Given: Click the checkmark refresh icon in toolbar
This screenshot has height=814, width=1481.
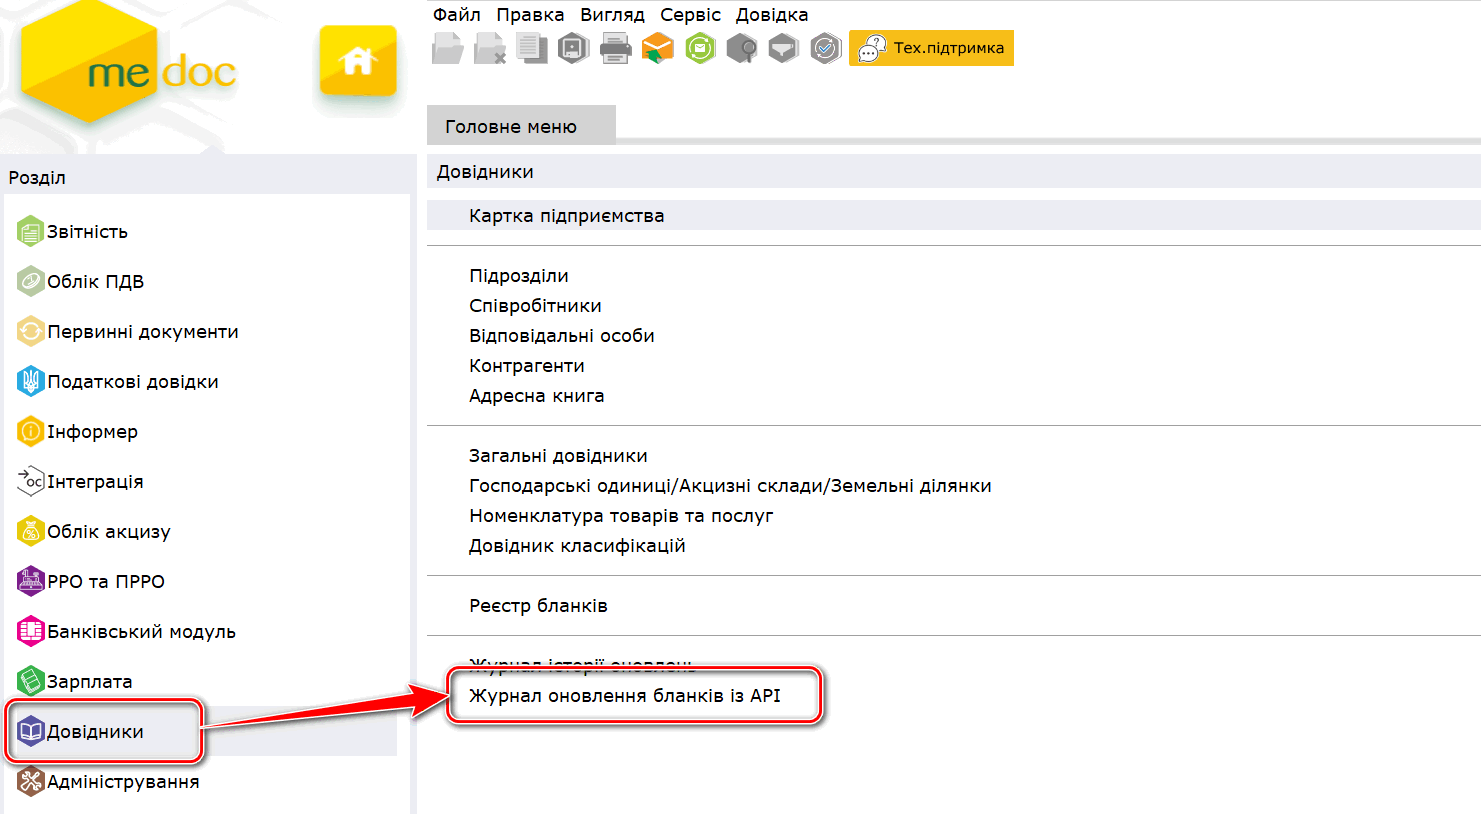Looking at the screenshot, I should click(x=825, y=48).
